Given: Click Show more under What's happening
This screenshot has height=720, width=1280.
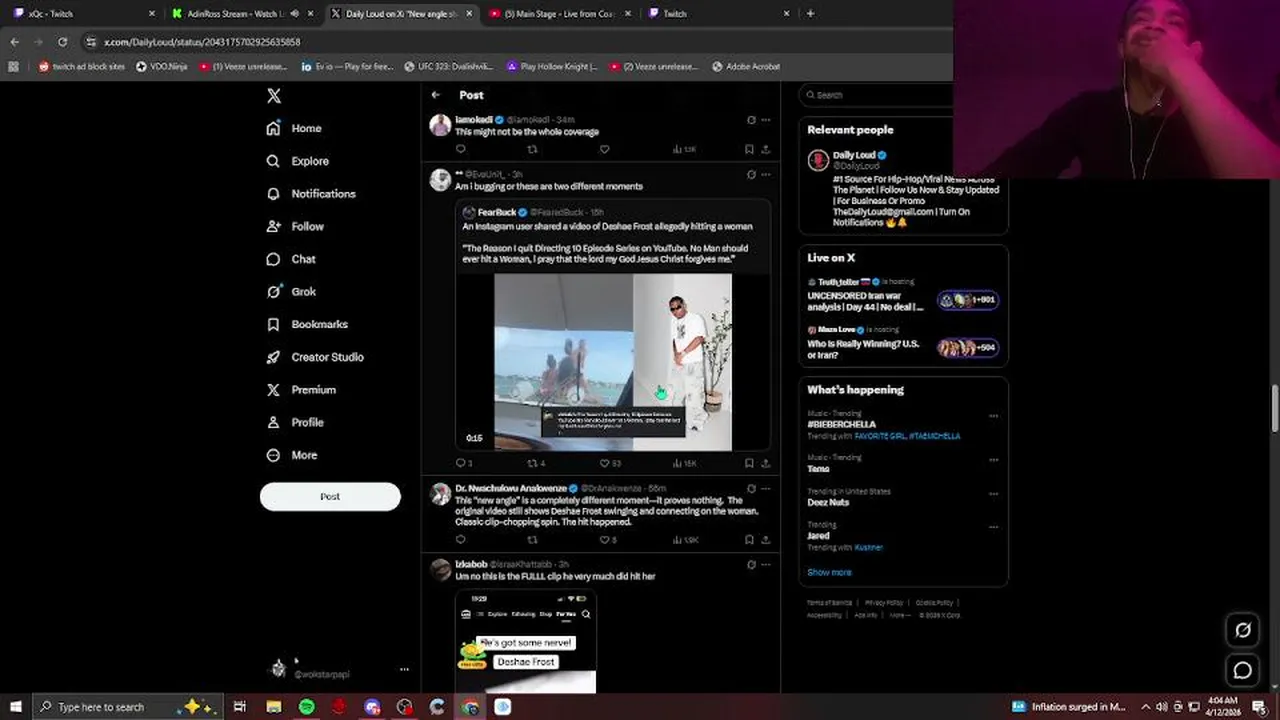Looking at the screenshot, I should [x=829, y=572].
